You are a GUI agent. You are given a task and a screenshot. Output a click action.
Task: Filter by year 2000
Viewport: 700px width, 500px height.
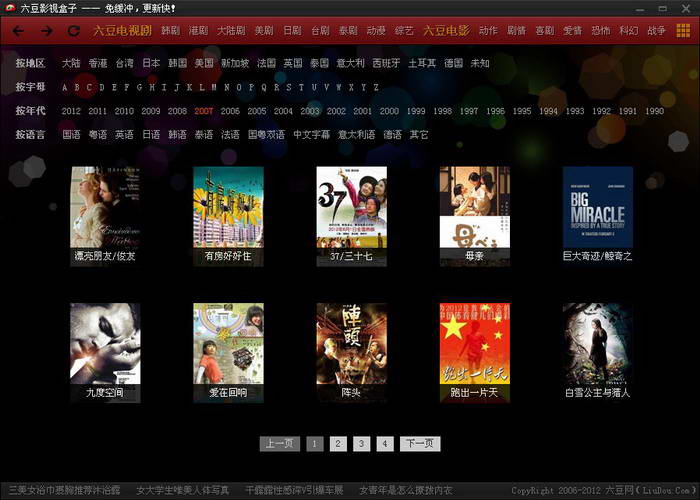click(x=389, y=111)
